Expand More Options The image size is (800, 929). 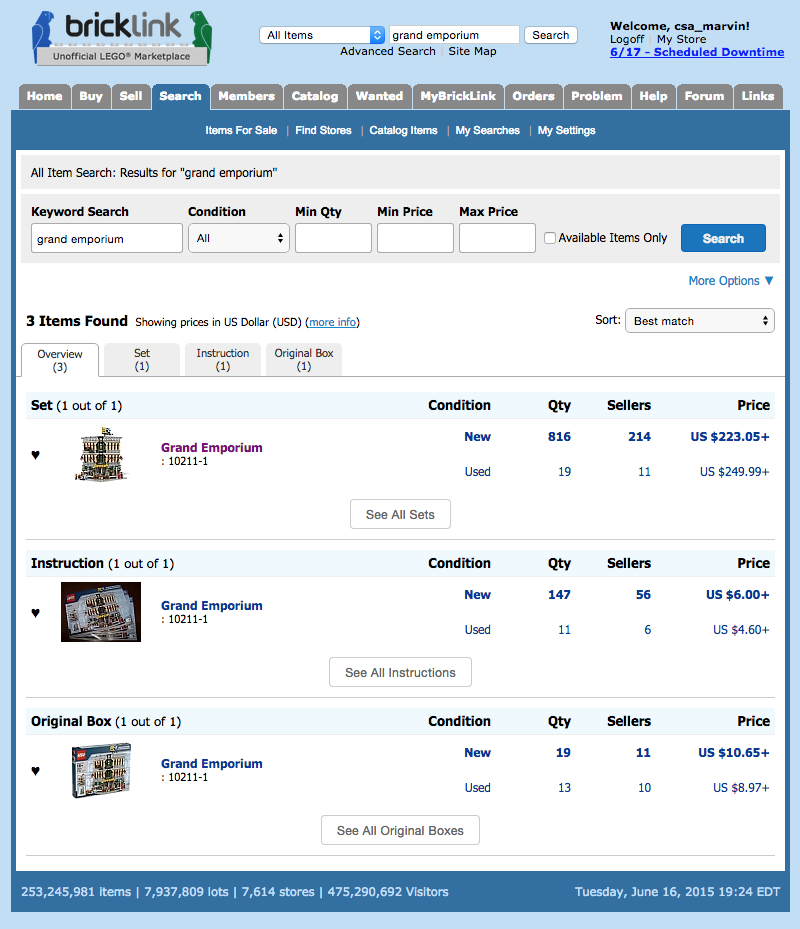tap(731, 280)
